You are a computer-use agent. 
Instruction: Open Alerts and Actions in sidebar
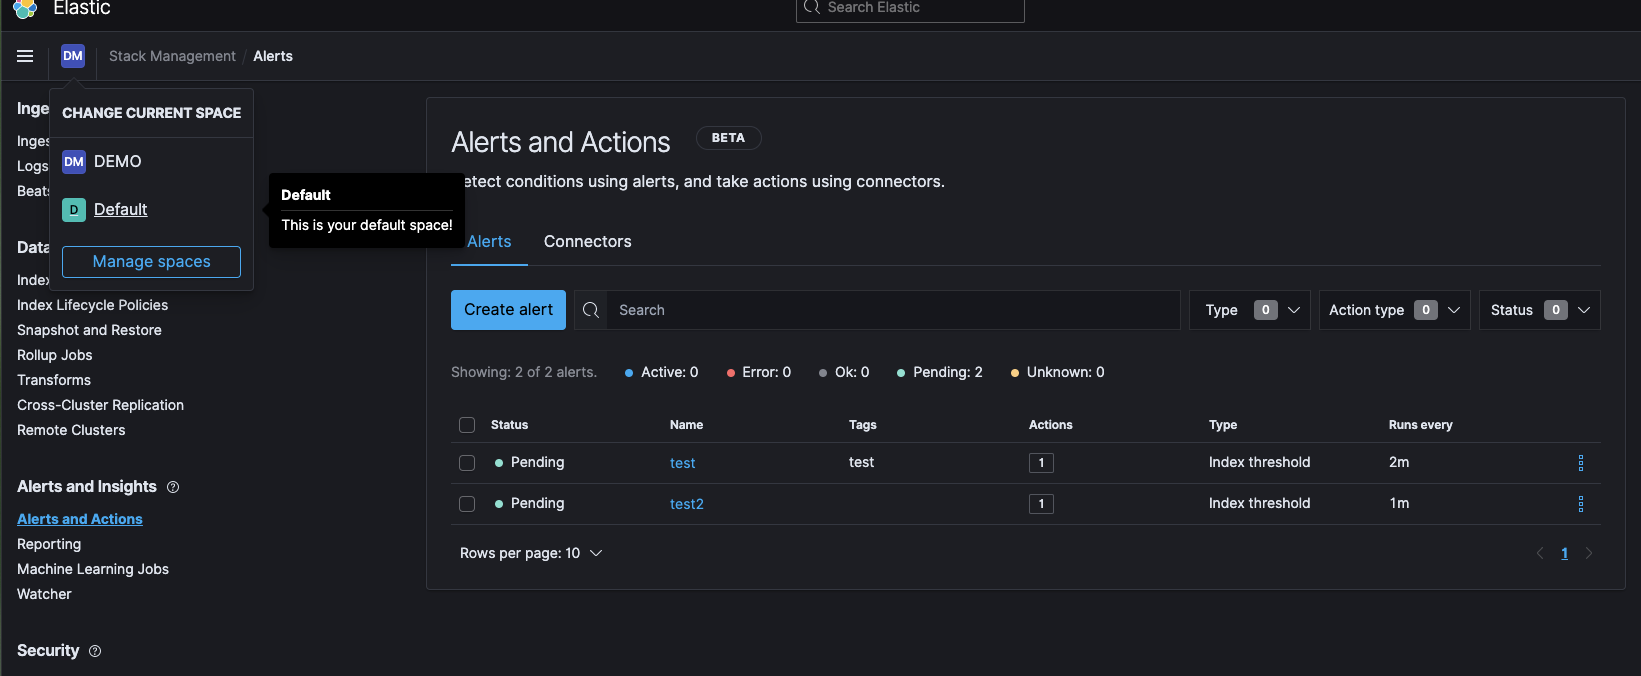point(80,519)
